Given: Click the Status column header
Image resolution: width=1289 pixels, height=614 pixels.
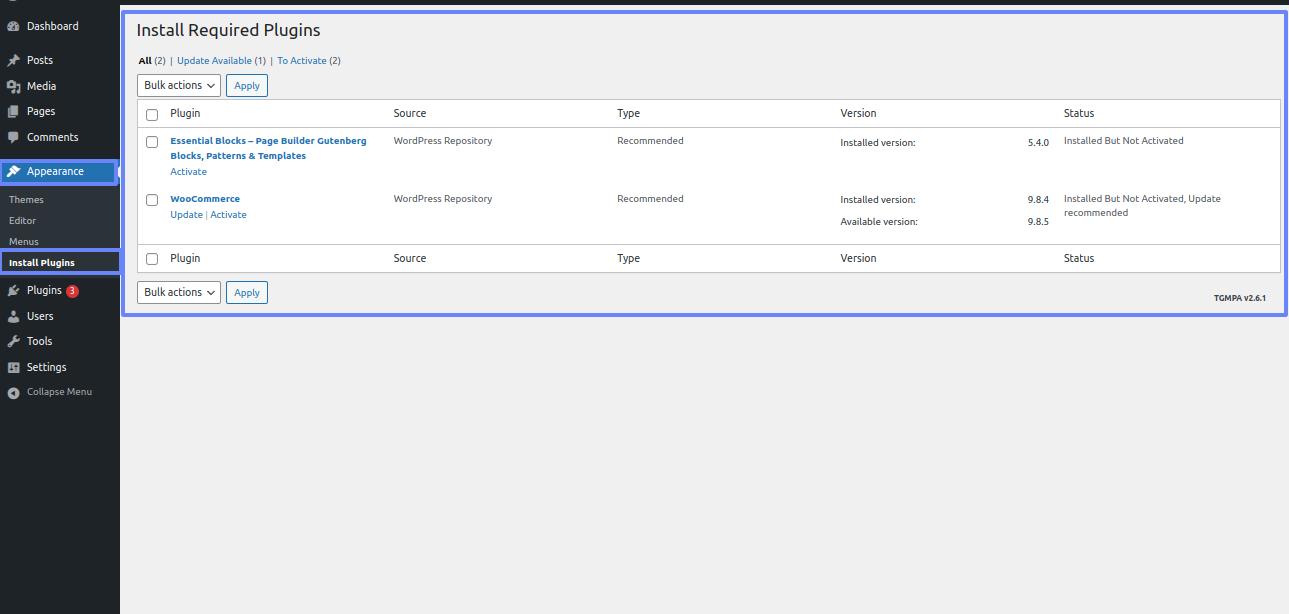Looking at the screenshot, I should 1079,114.
